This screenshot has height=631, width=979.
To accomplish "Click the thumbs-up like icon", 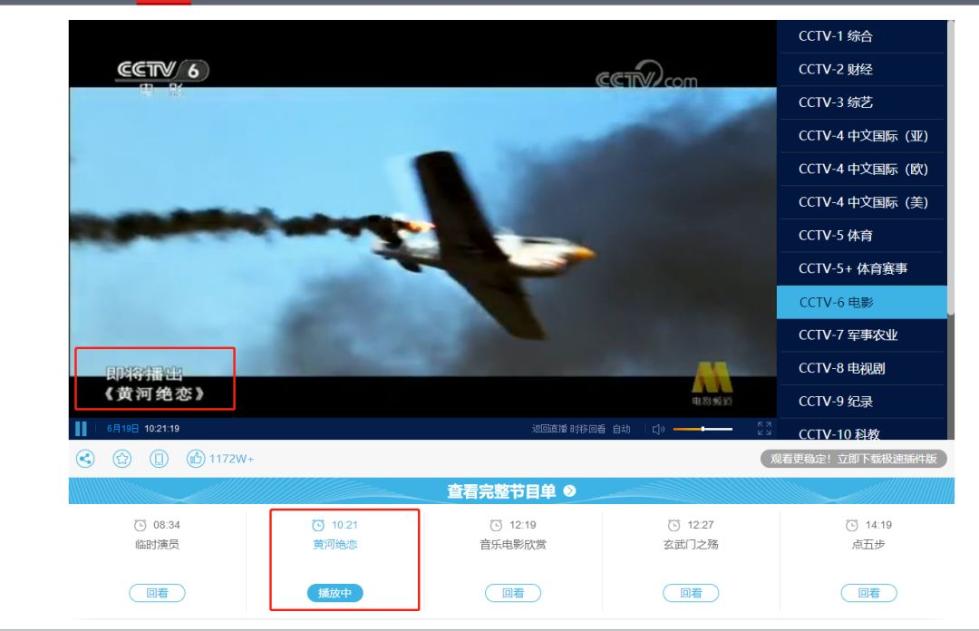I will pyautogui.click(x=192, y=460).
